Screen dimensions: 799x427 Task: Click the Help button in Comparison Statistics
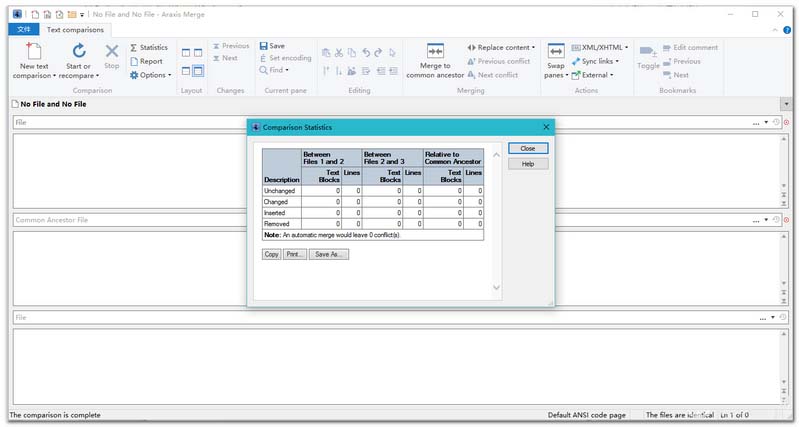[528, 164]
